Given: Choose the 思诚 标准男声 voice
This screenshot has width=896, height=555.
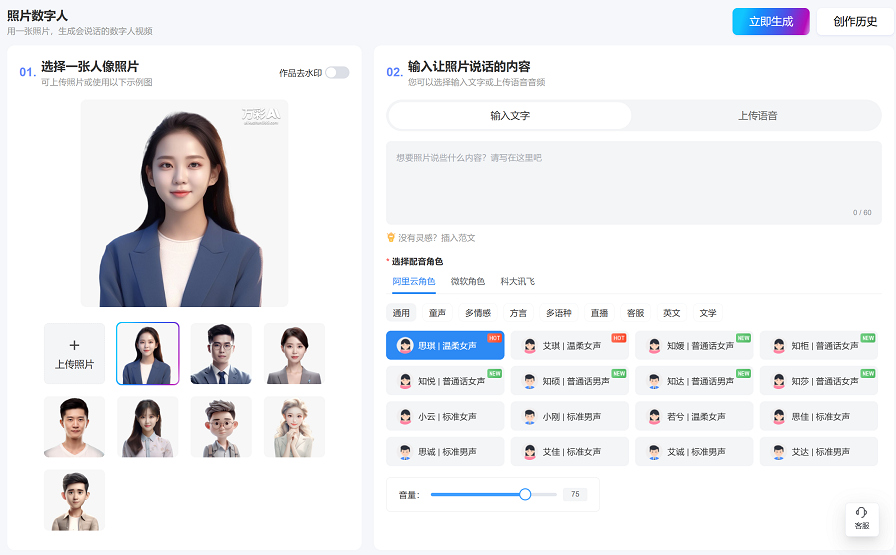Looking at the screenshot, I should click(445, 452).
